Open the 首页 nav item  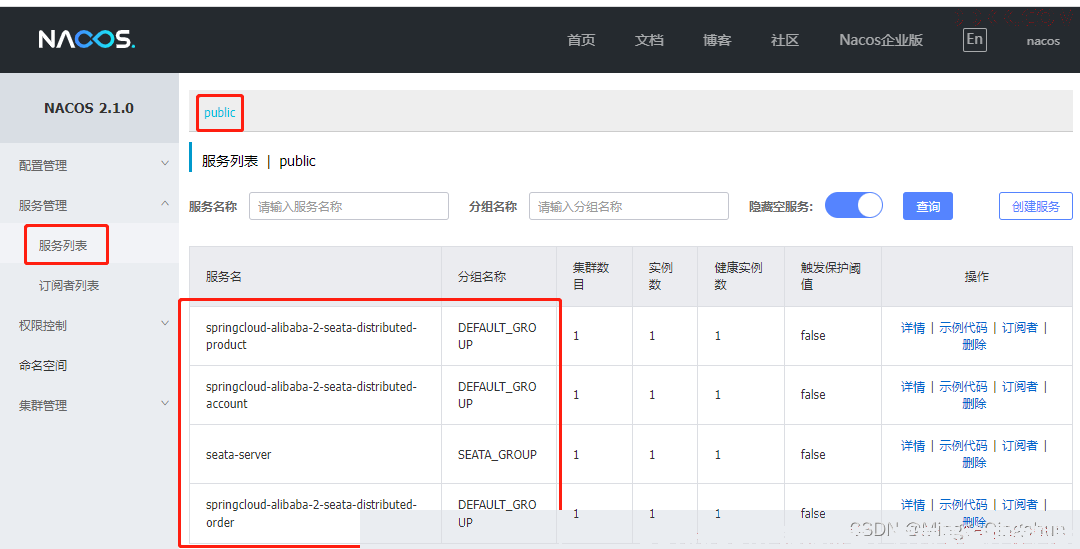pyautogui.click(x=581, y=40)
